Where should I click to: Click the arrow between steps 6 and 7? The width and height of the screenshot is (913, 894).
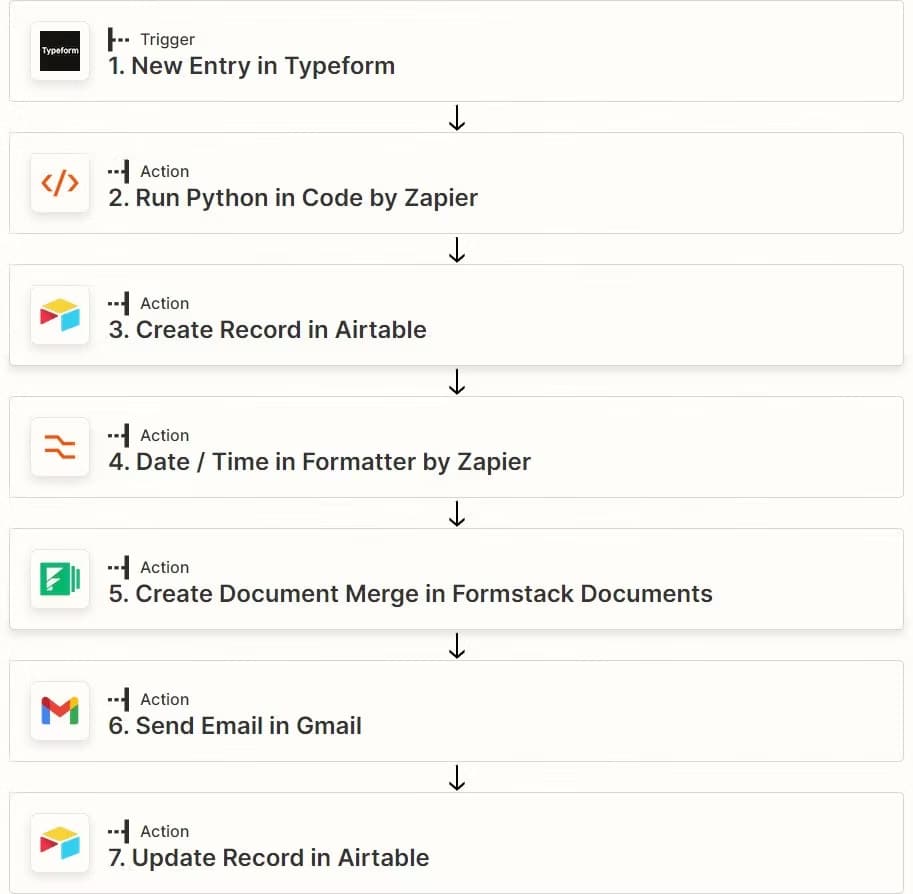pyautogui.click(x=457, y=778)
